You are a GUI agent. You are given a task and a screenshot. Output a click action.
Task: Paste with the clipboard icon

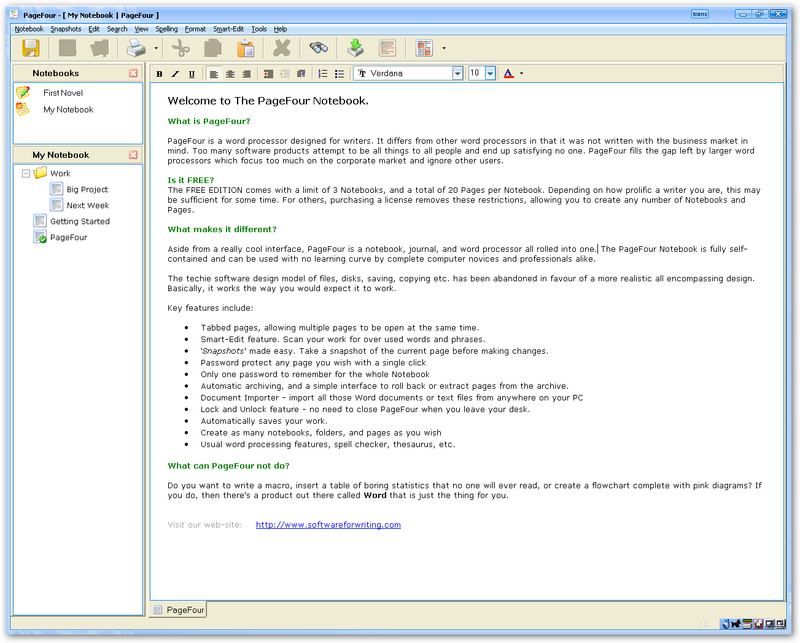pyautogui.click(x=246, y=48)
